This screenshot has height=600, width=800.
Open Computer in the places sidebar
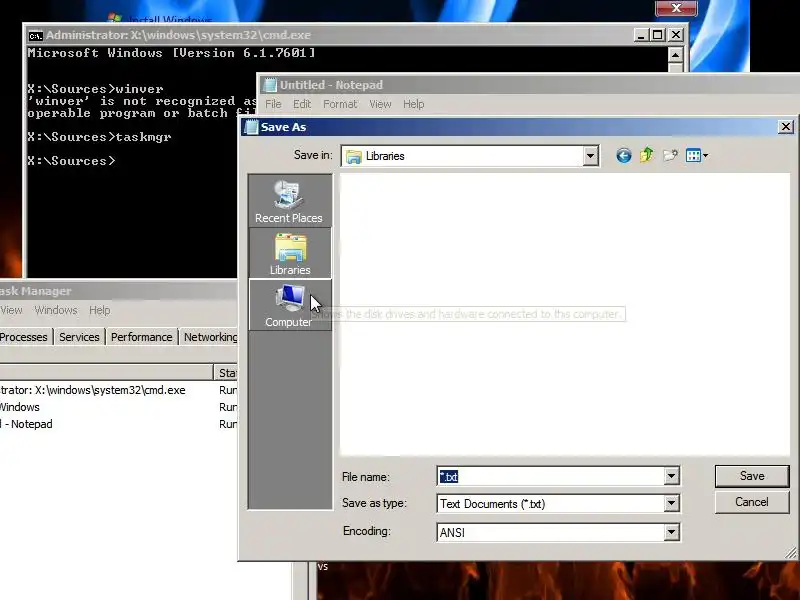[x=289, y=305]
